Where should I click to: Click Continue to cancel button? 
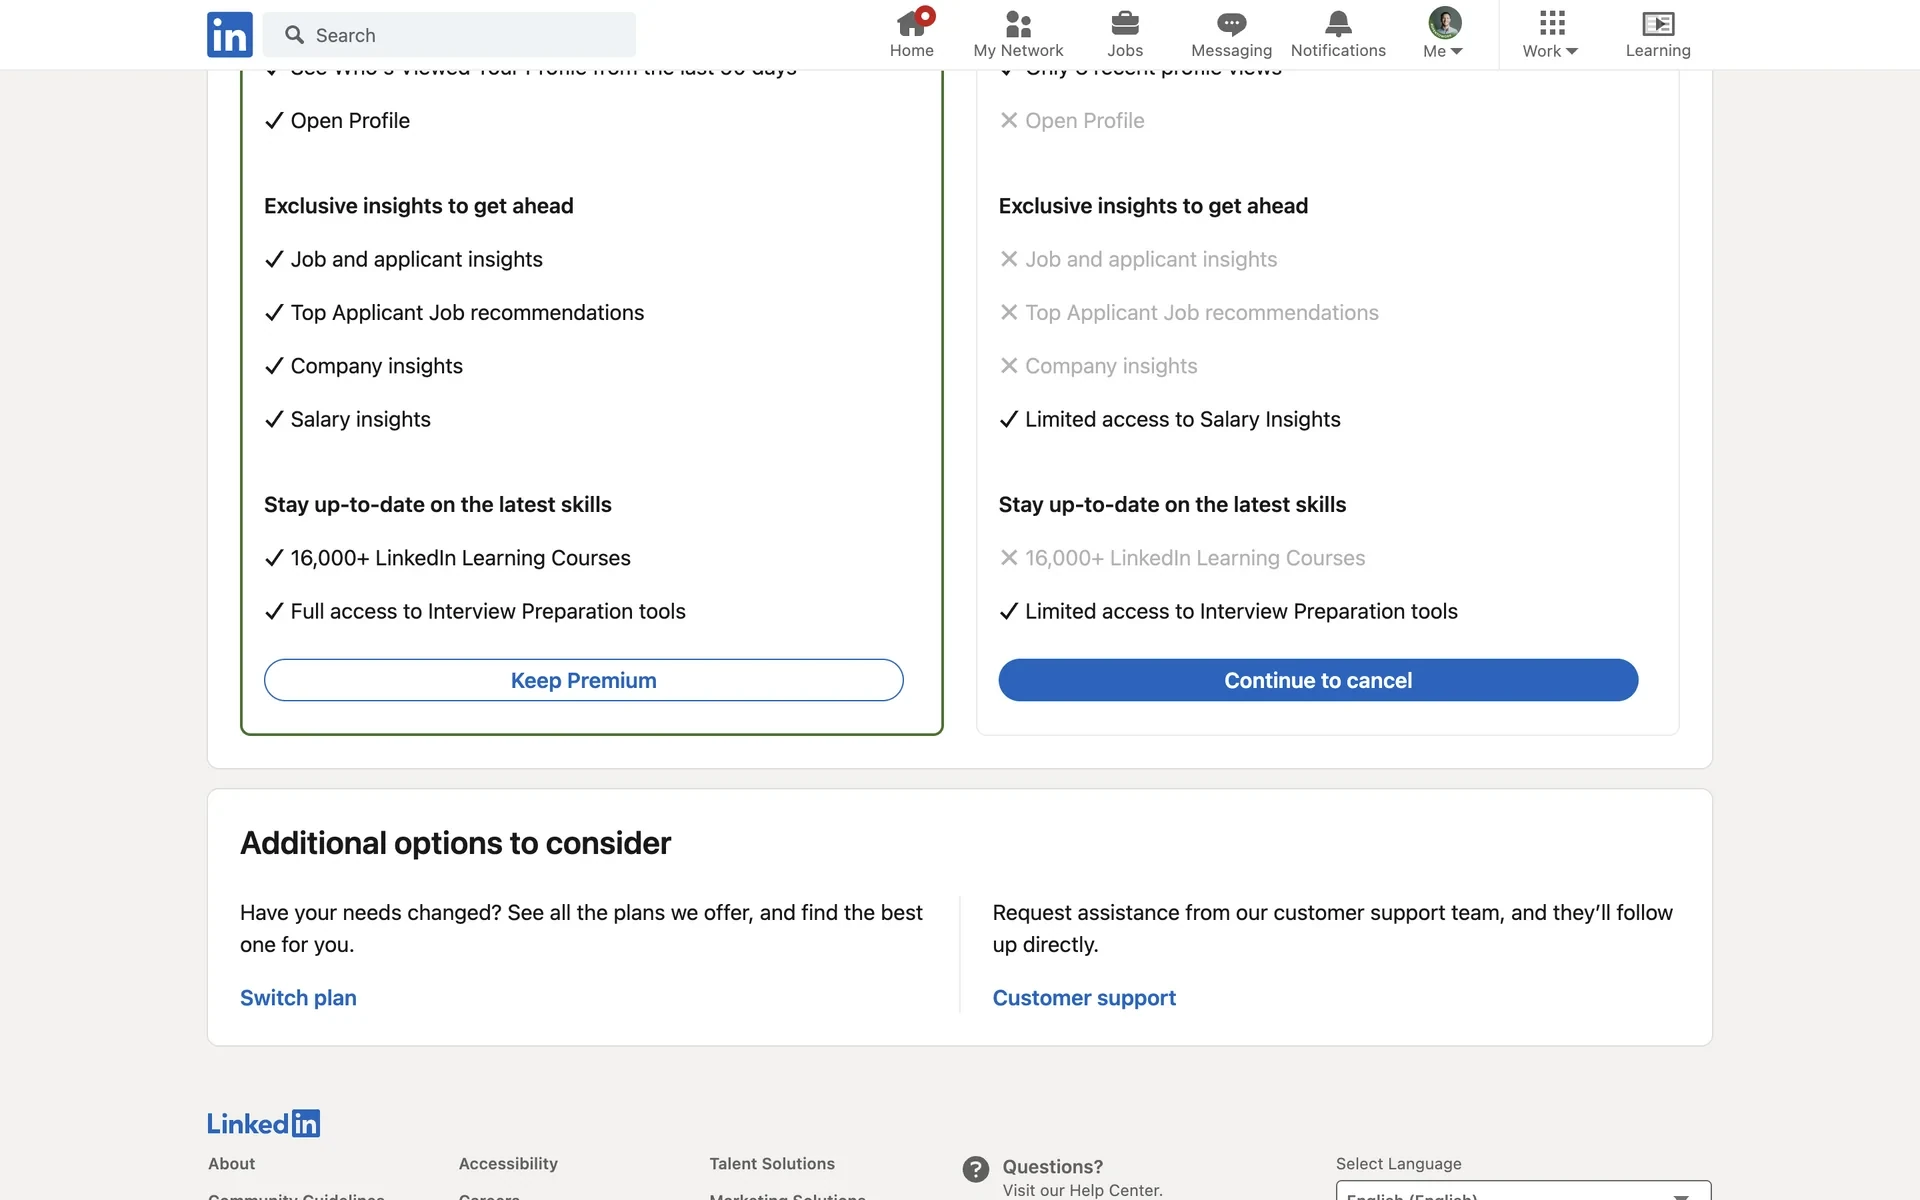[1318, 680]
